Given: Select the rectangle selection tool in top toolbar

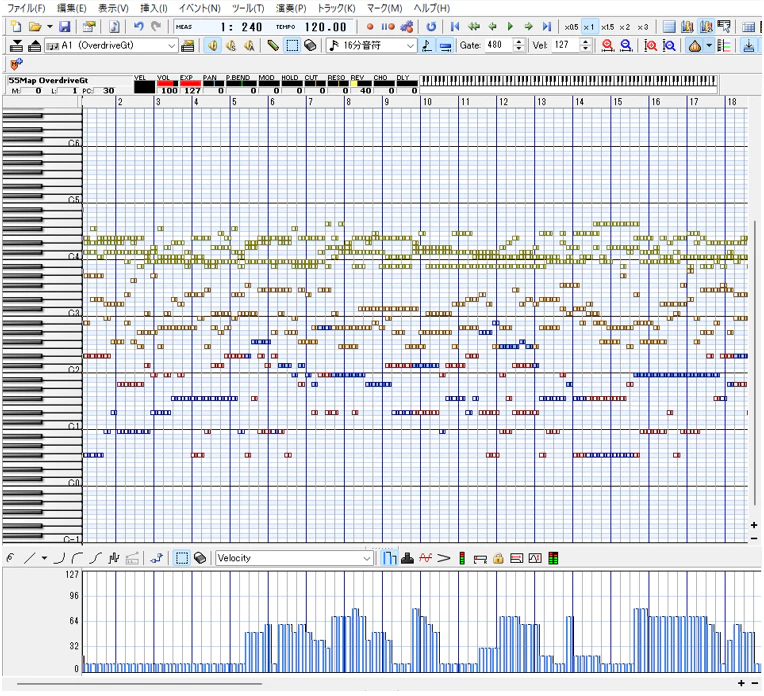Looking at the screenshot, I should coord(291,46).
